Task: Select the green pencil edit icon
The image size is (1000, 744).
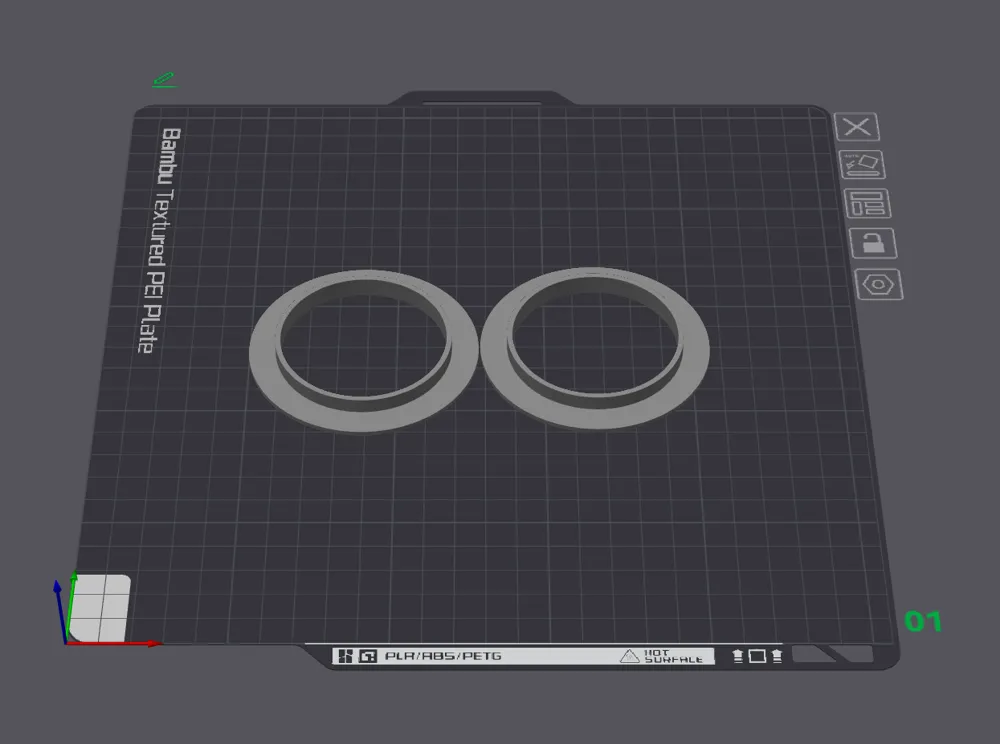Action: 163,79
